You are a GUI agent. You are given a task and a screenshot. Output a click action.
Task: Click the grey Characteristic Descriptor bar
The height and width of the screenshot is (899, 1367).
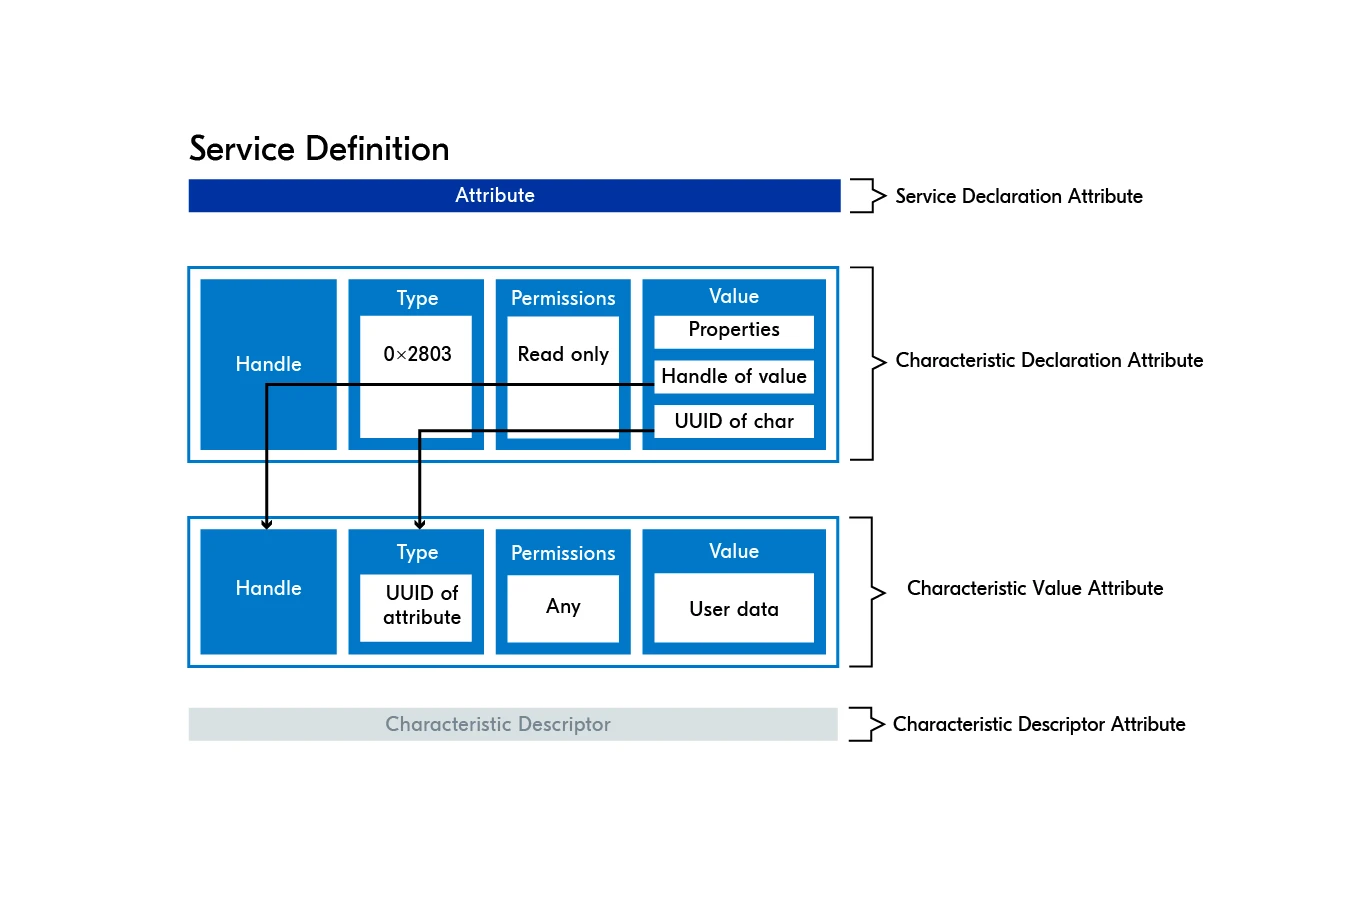click(512, 724)
